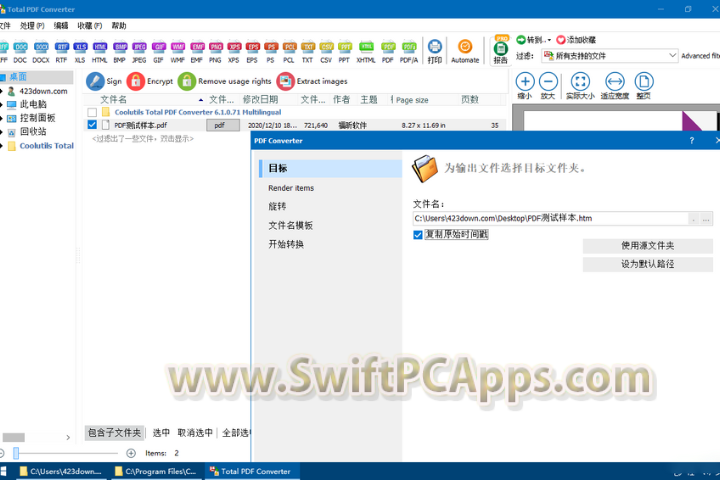Screen dimensions: 720x480
Task: Click 使用源文件夹 button
Action: (x=647, y=246)
